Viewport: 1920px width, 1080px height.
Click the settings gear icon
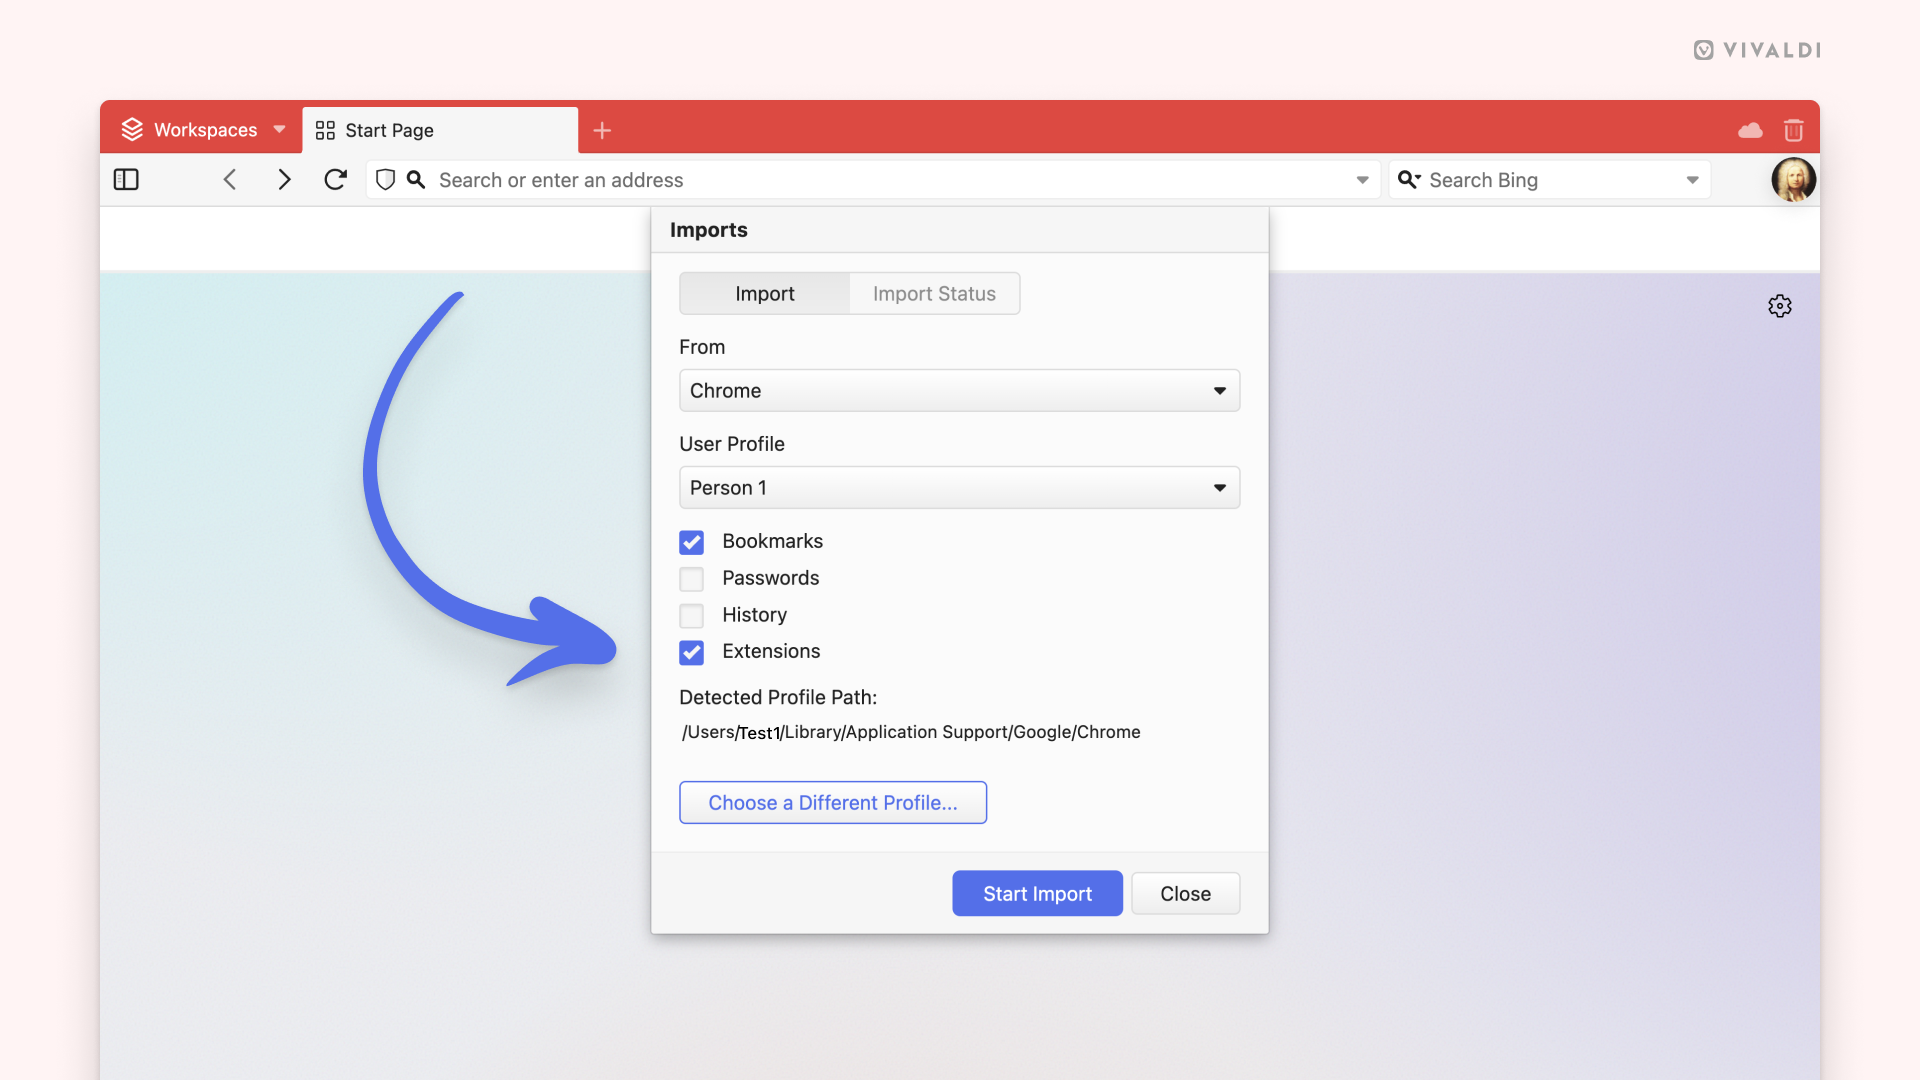[x=1780, y=306]
